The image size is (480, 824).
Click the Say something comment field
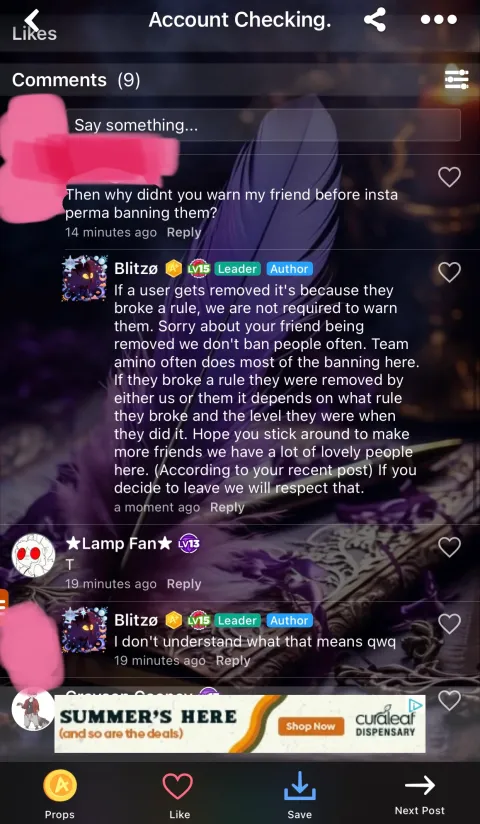(264, 125)
